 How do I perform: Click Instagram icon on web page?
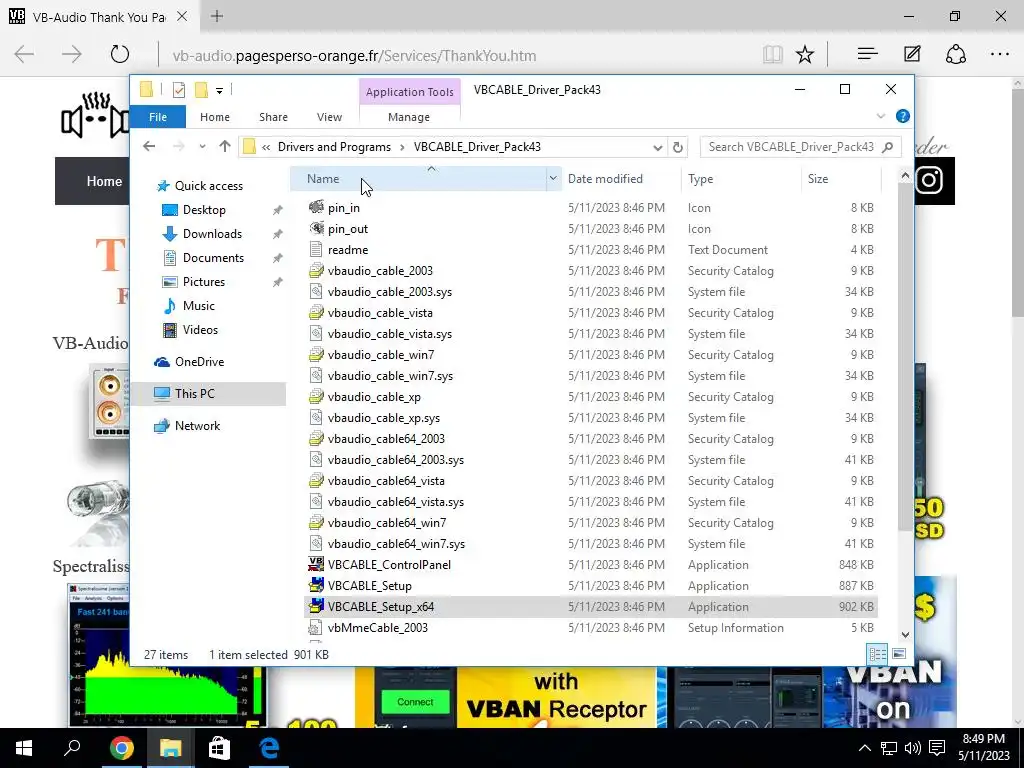point(929,181)
